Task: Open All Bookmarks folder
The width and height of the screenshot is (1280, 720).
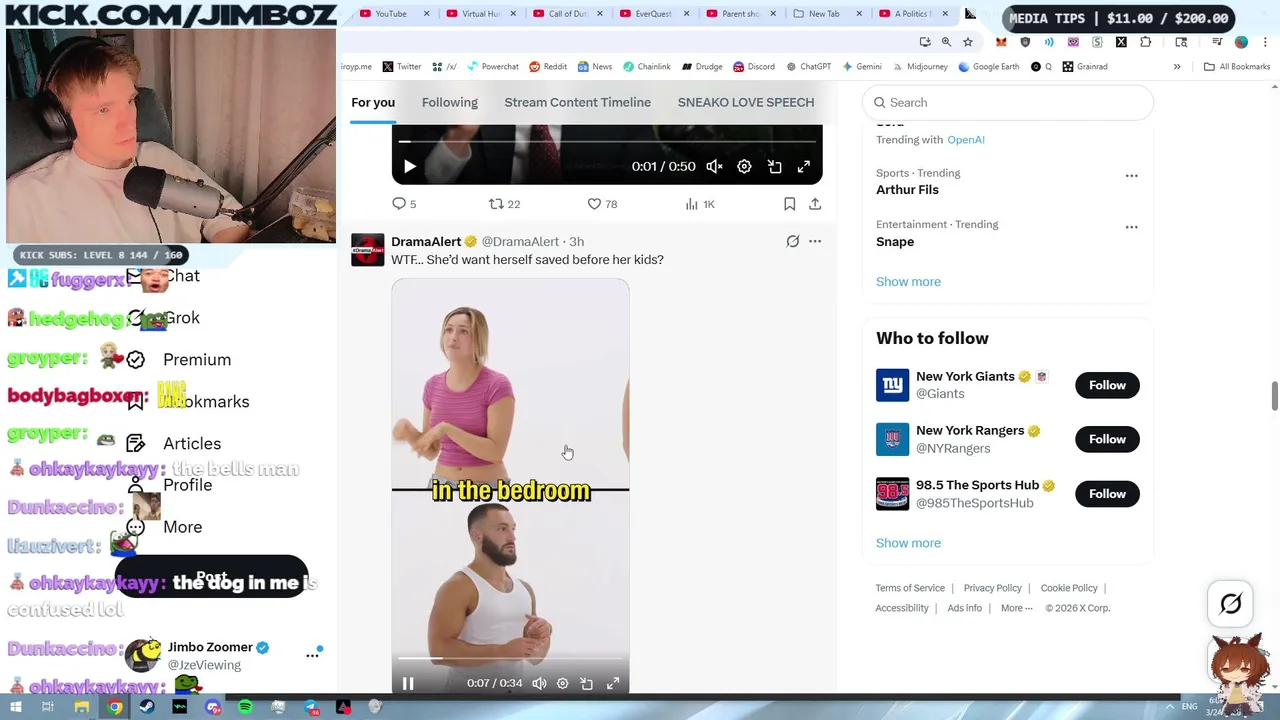Action: click(x=1237, y=67)
